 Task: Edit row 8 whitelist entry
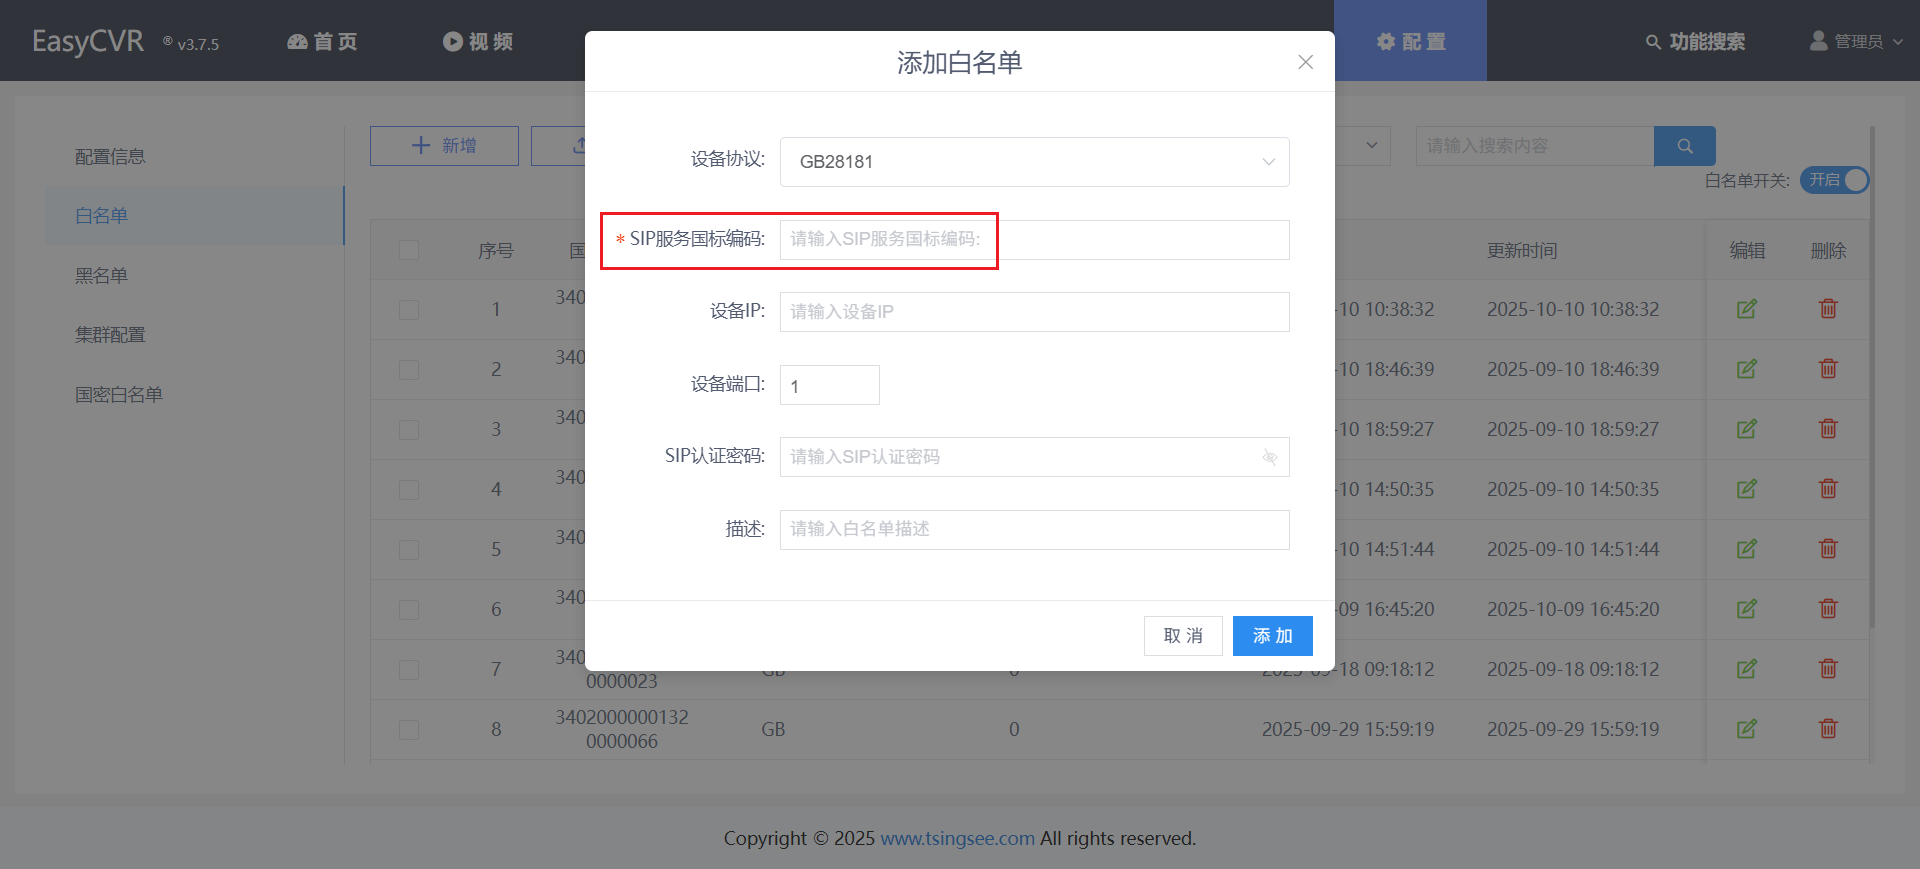(x=1747, y=729)
